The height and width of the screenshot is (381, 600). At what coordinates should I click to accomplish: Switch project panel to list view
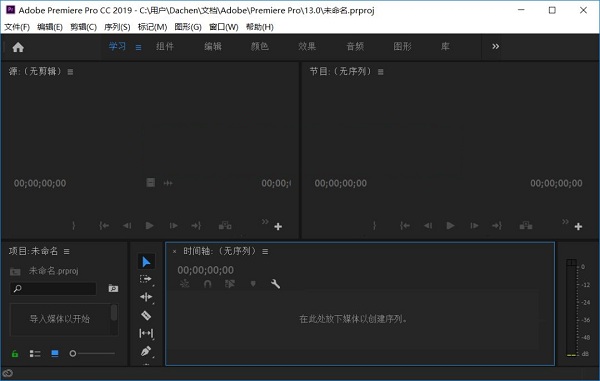(35, 353)
